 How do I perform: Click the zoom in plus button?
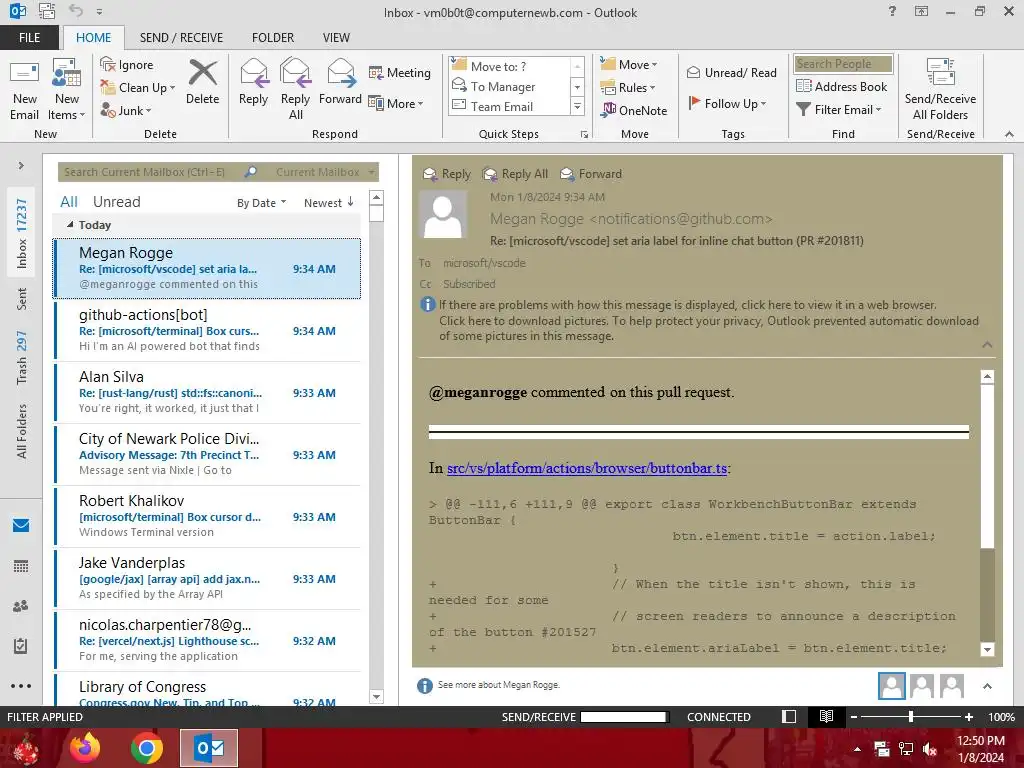click(969, 716)
